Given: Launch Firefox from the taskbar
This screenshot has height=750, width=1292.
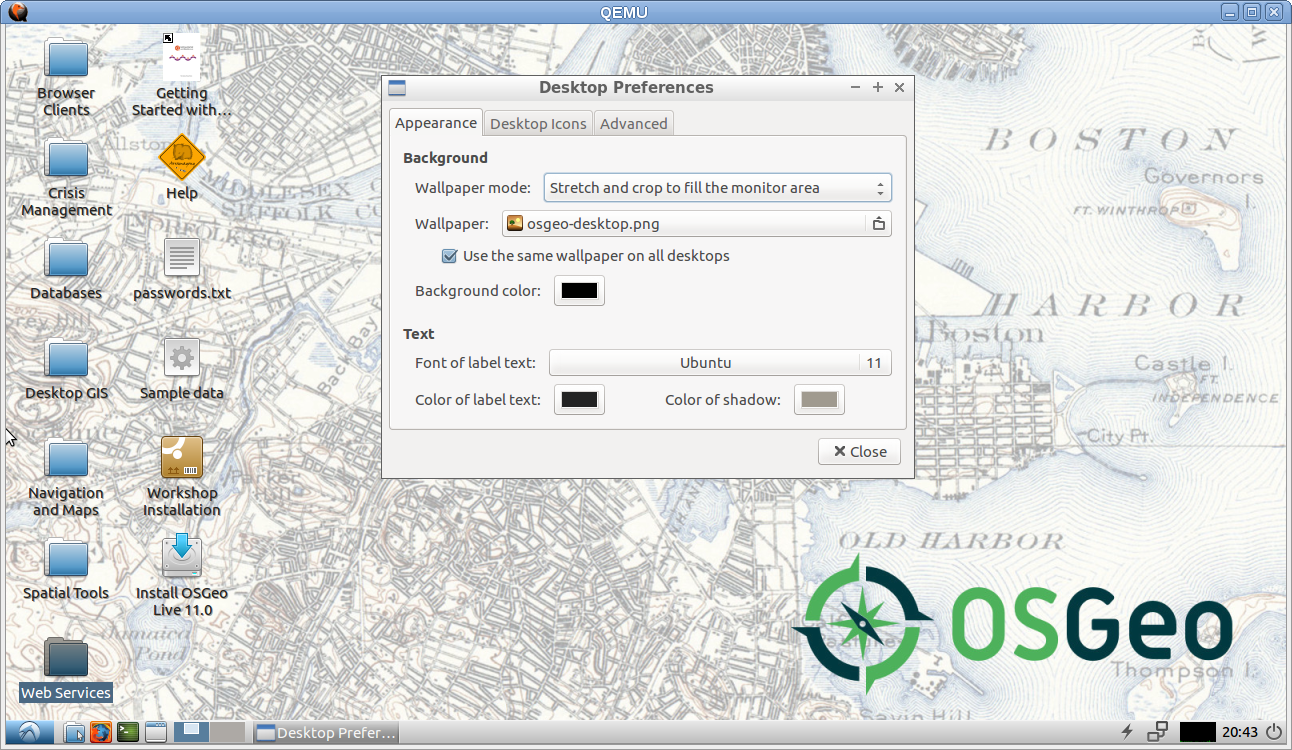Looking at the screenshot, I should pos(101,732).
